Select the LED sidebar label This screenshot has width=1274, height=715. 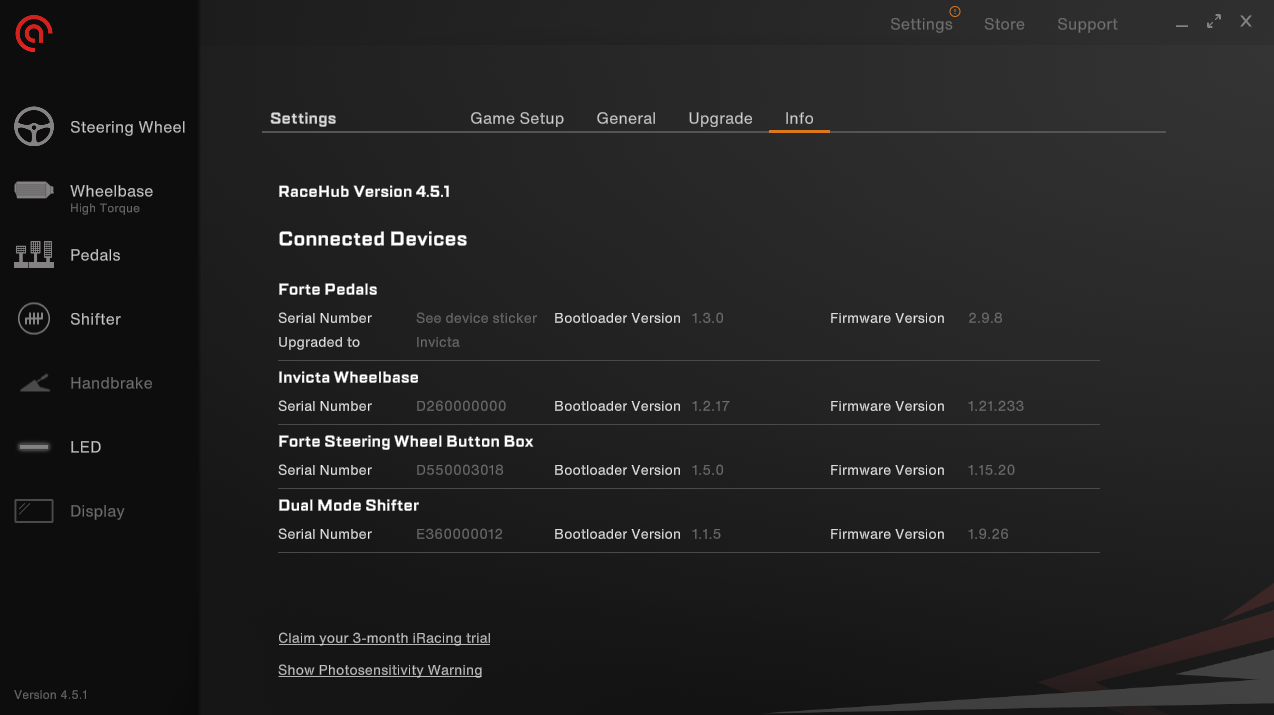[85, 447]
